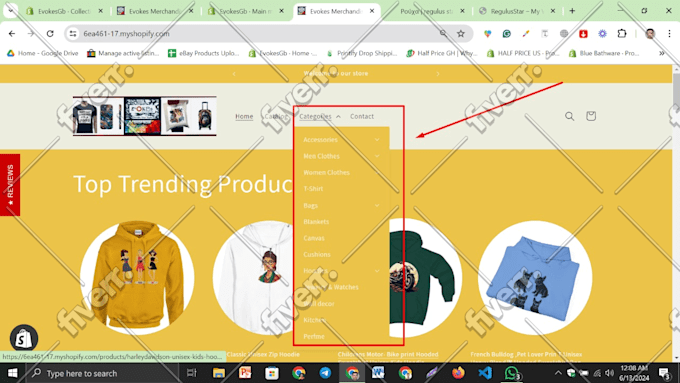Switch to the RegulusStar browser tab
680x383 pixels.
coord(517,11)
